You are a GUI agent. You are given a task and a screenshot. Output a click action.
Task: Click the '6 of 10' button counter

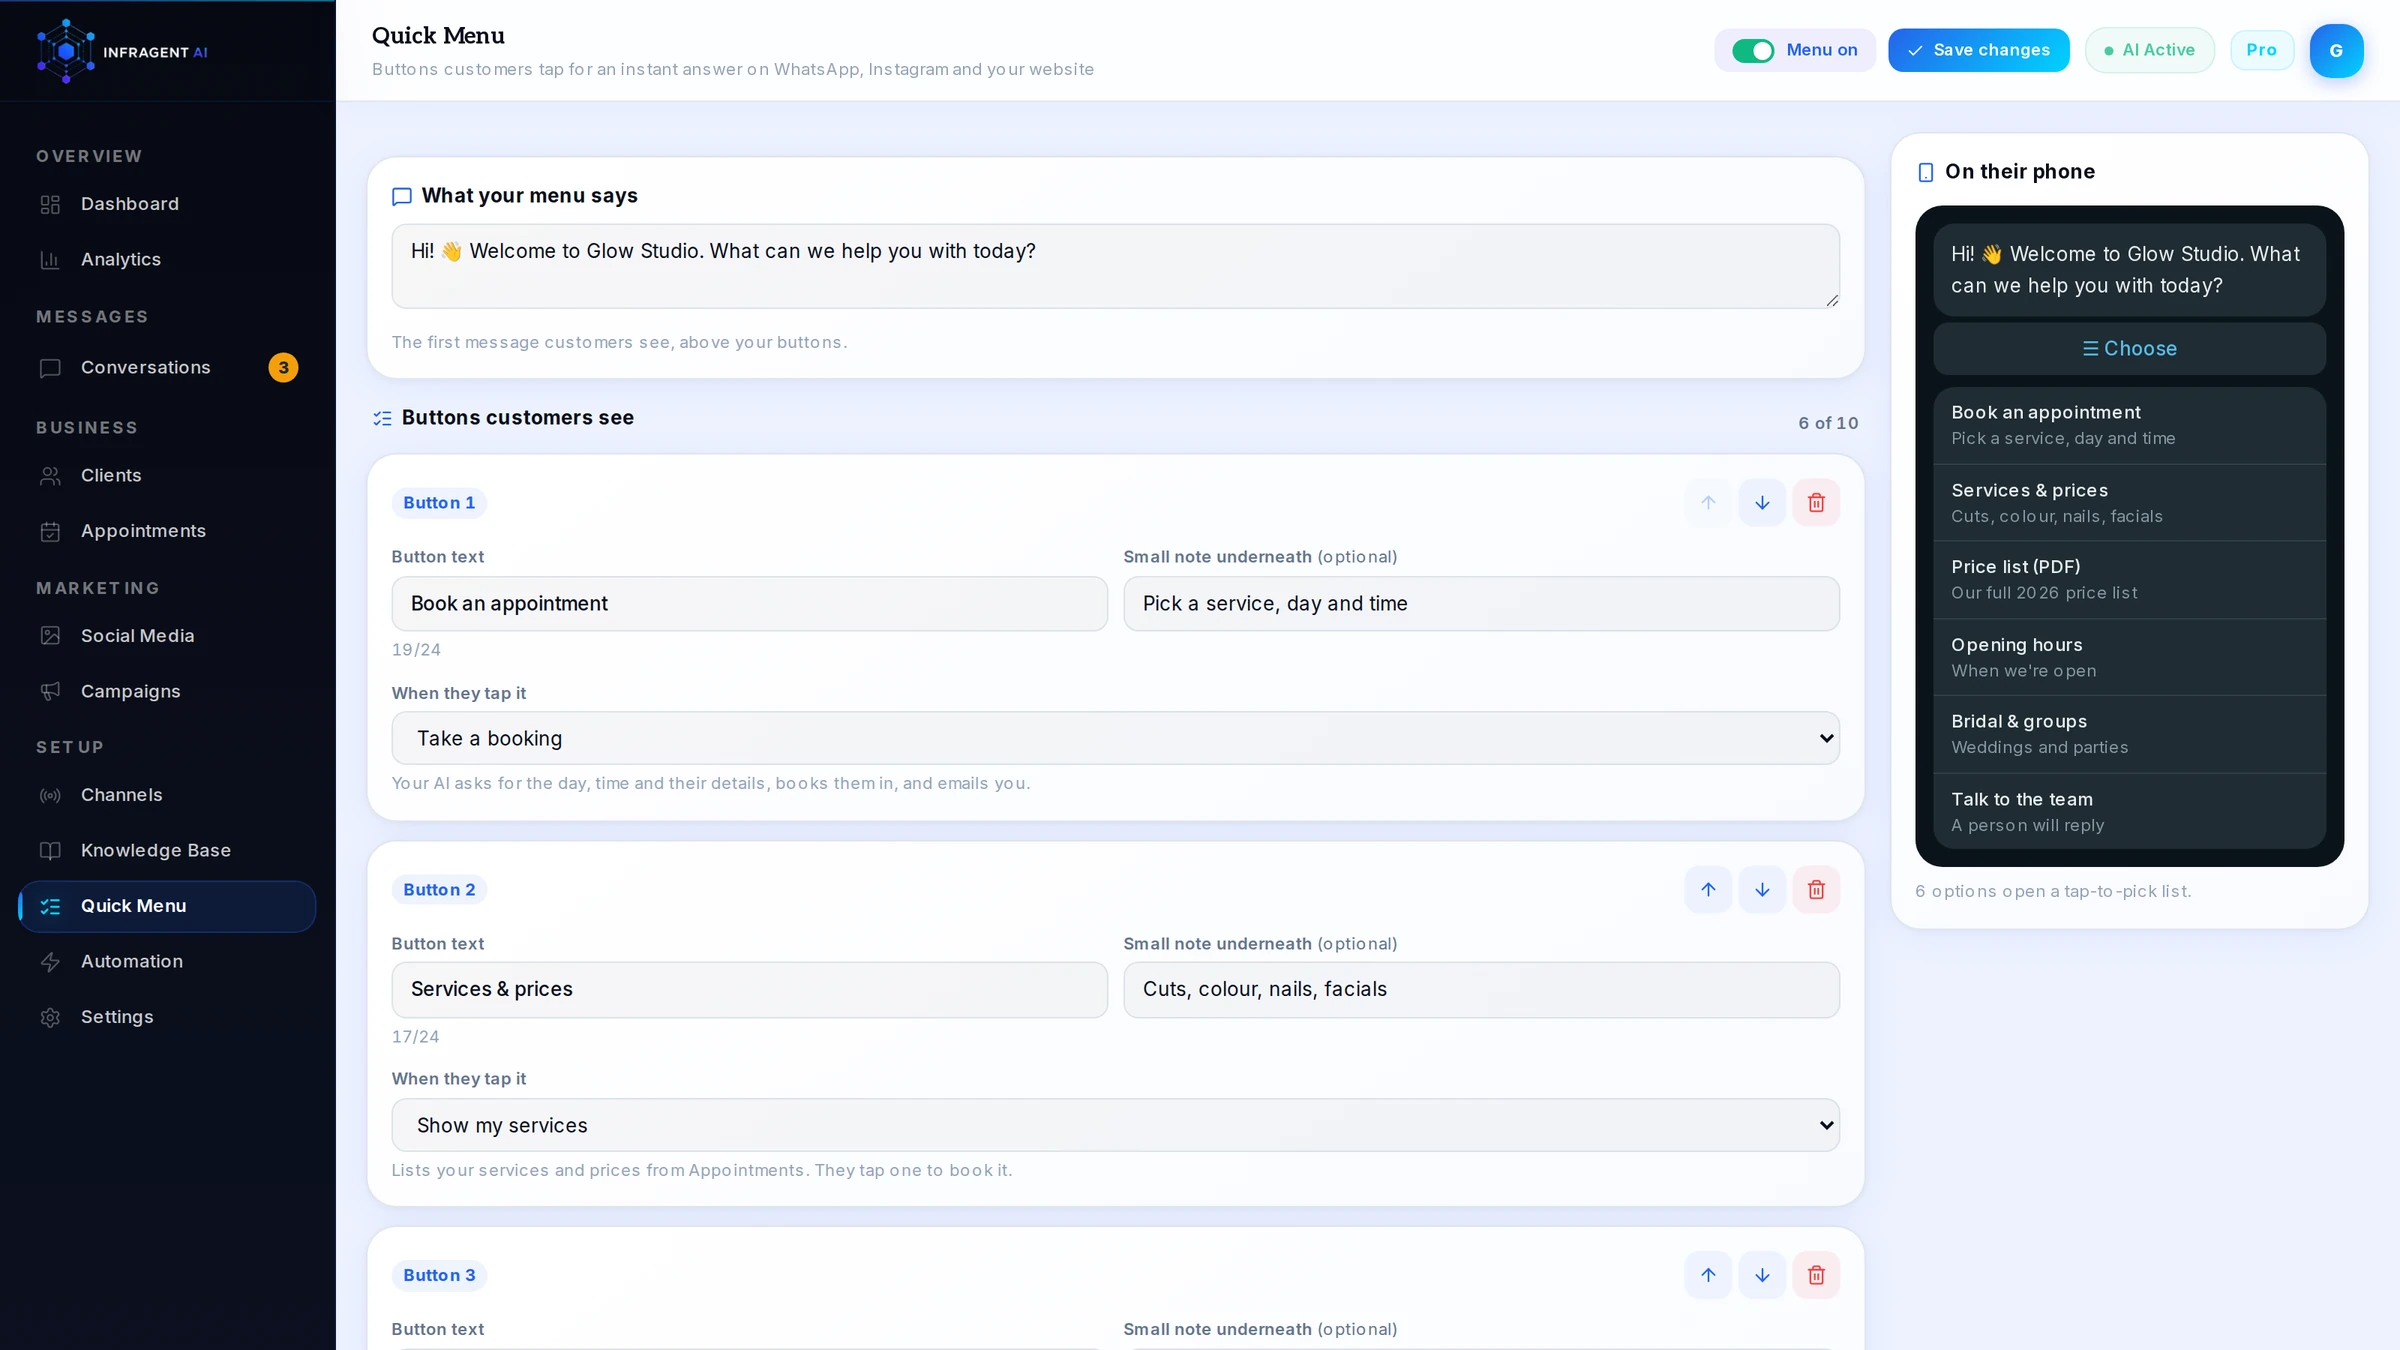[1828, 423]
